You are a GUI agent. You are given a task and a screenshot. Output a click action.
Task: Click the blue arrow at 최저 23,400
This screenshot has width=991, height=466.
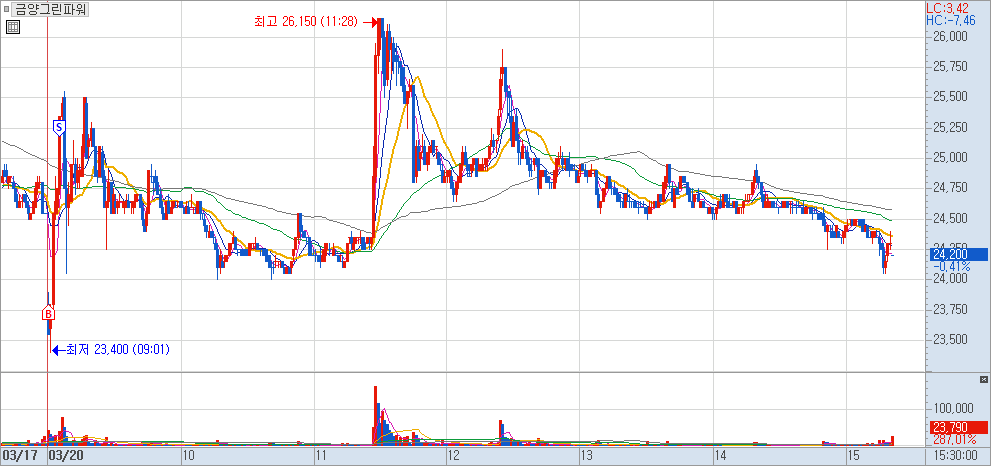[57, 350]
